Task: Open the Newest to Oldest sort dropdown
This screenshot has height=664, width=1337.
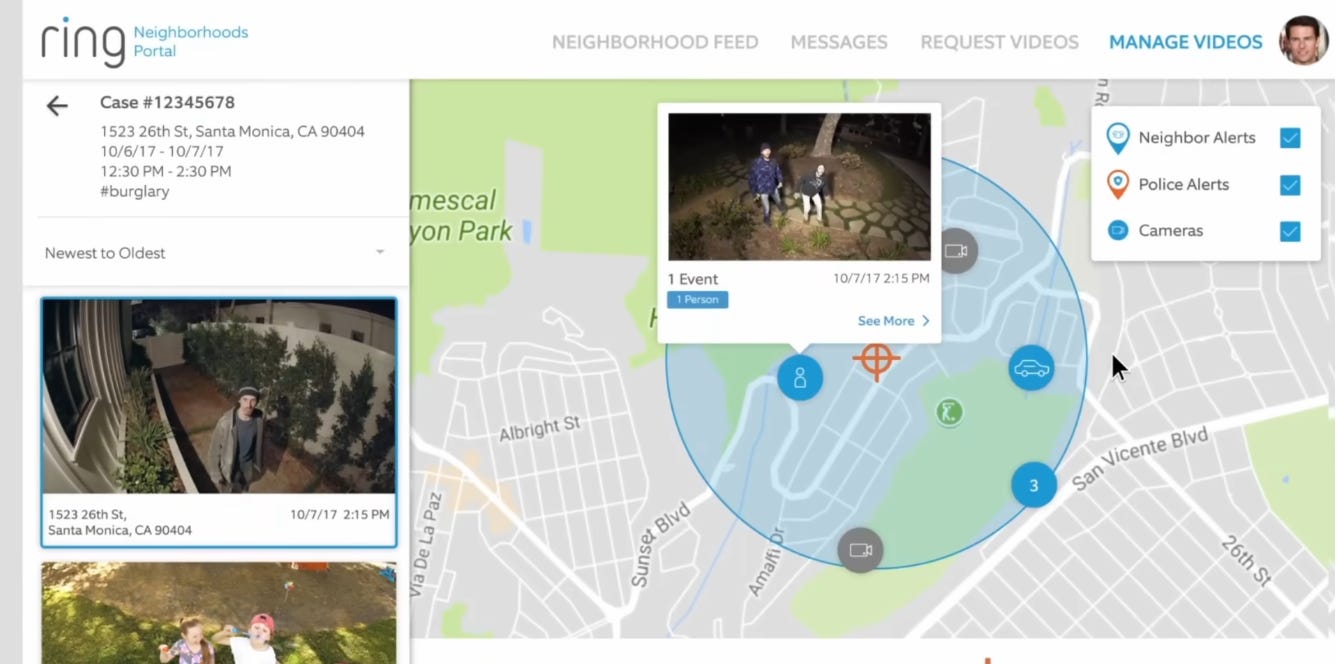Action: pos(216,253)
